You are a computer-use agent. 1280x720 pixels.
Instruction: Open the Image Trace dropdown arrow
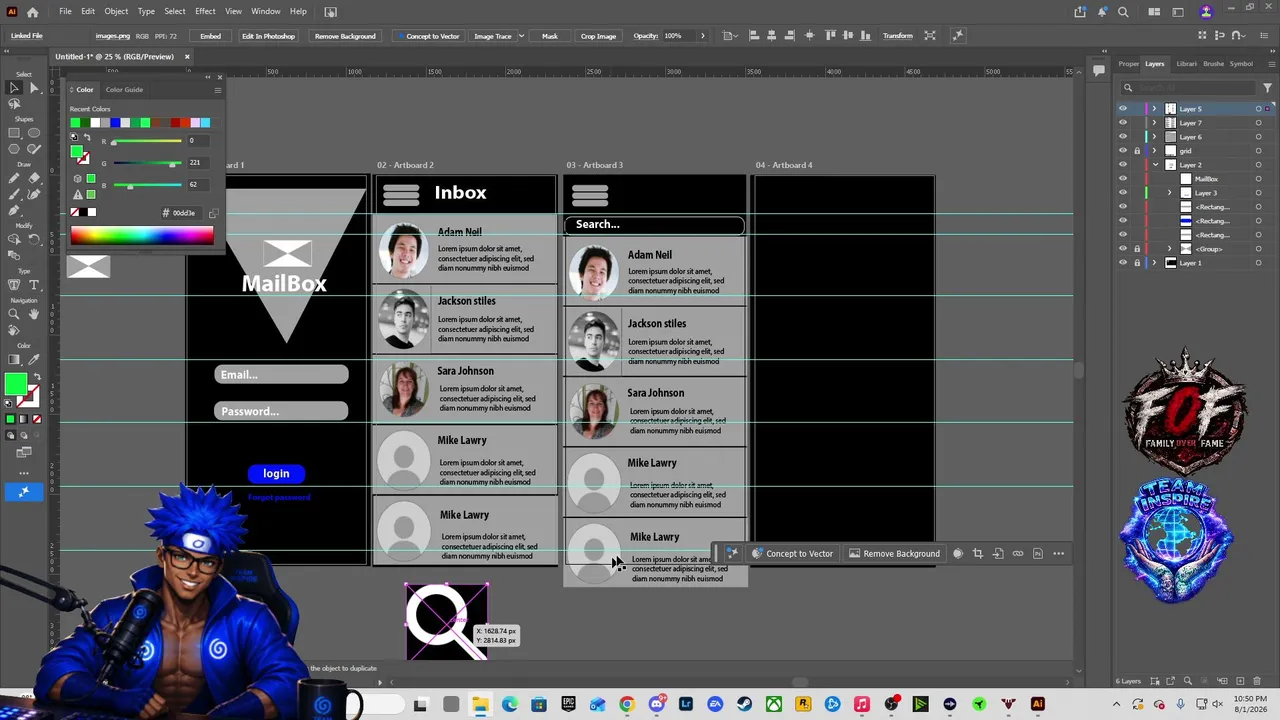[x=521, y=36]
